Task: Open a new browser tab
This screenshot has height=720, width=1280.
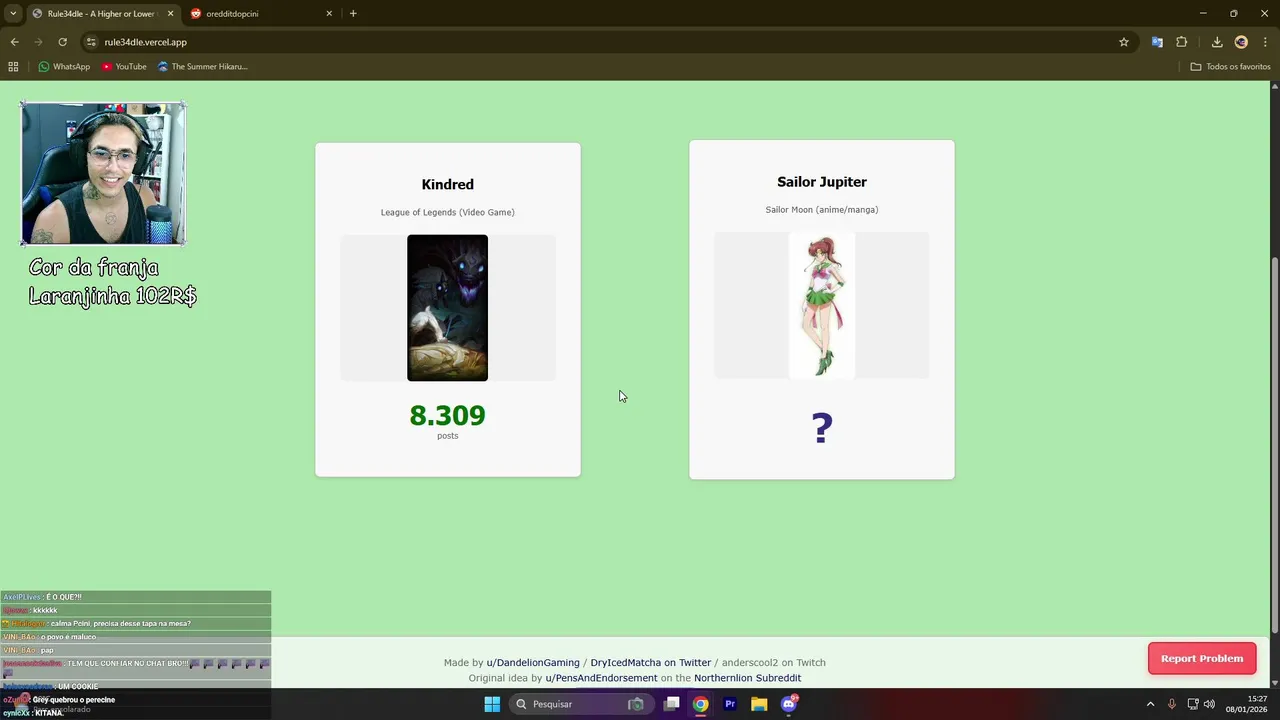Action: pos(353,14)
